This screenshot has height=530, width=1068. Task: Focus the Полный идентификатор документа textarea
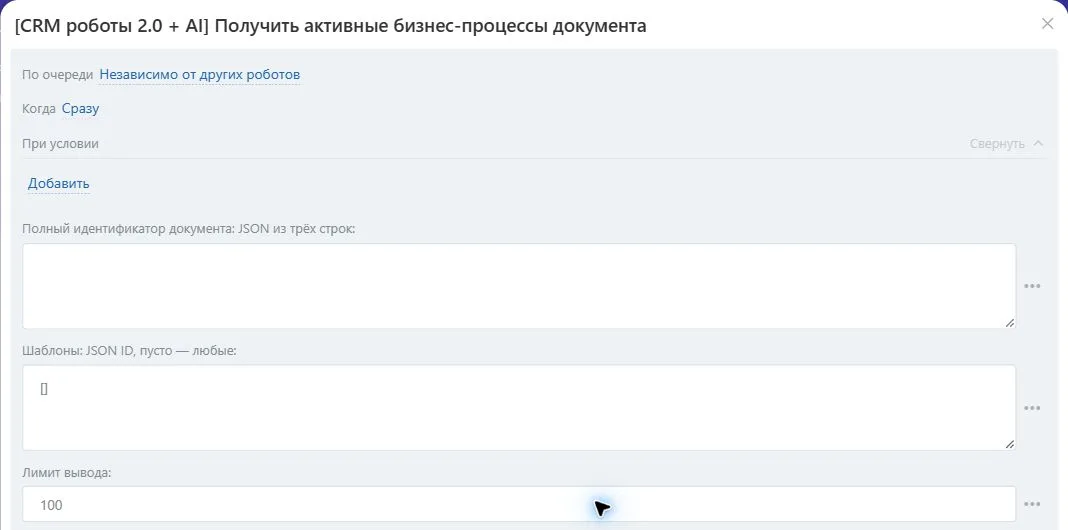(x=519, y=286)
